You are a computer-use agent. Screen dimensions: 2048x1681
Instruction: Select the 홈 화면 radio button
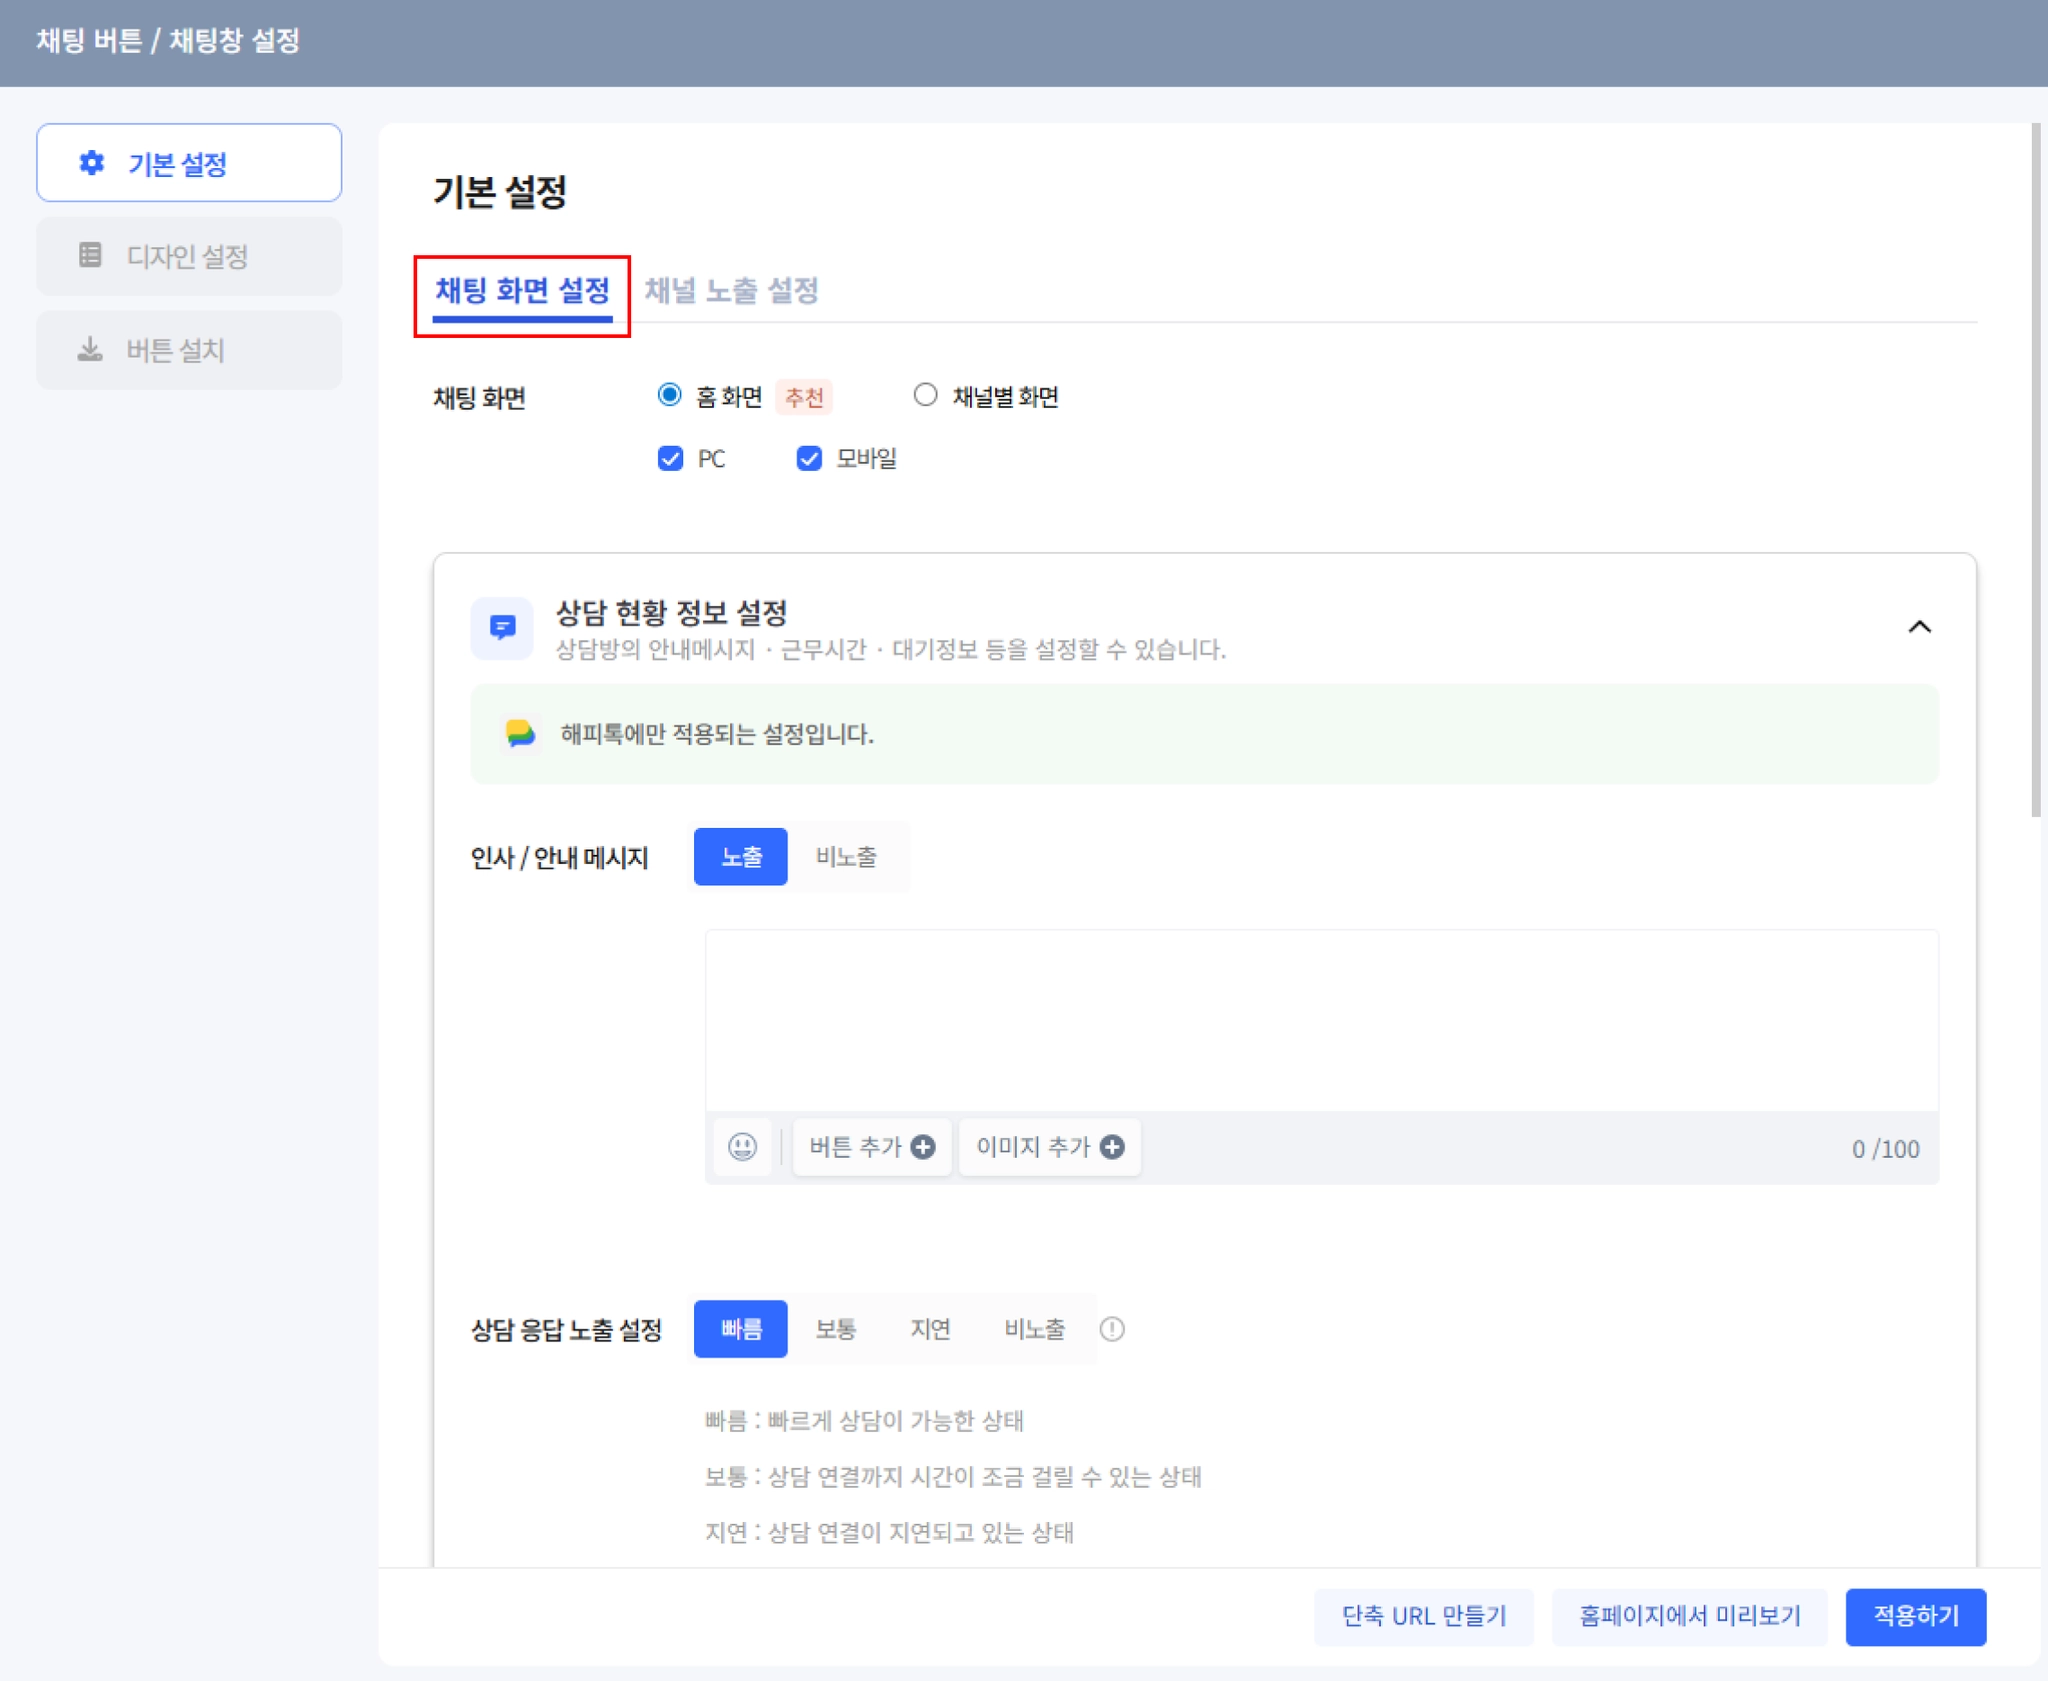point(669,395)
